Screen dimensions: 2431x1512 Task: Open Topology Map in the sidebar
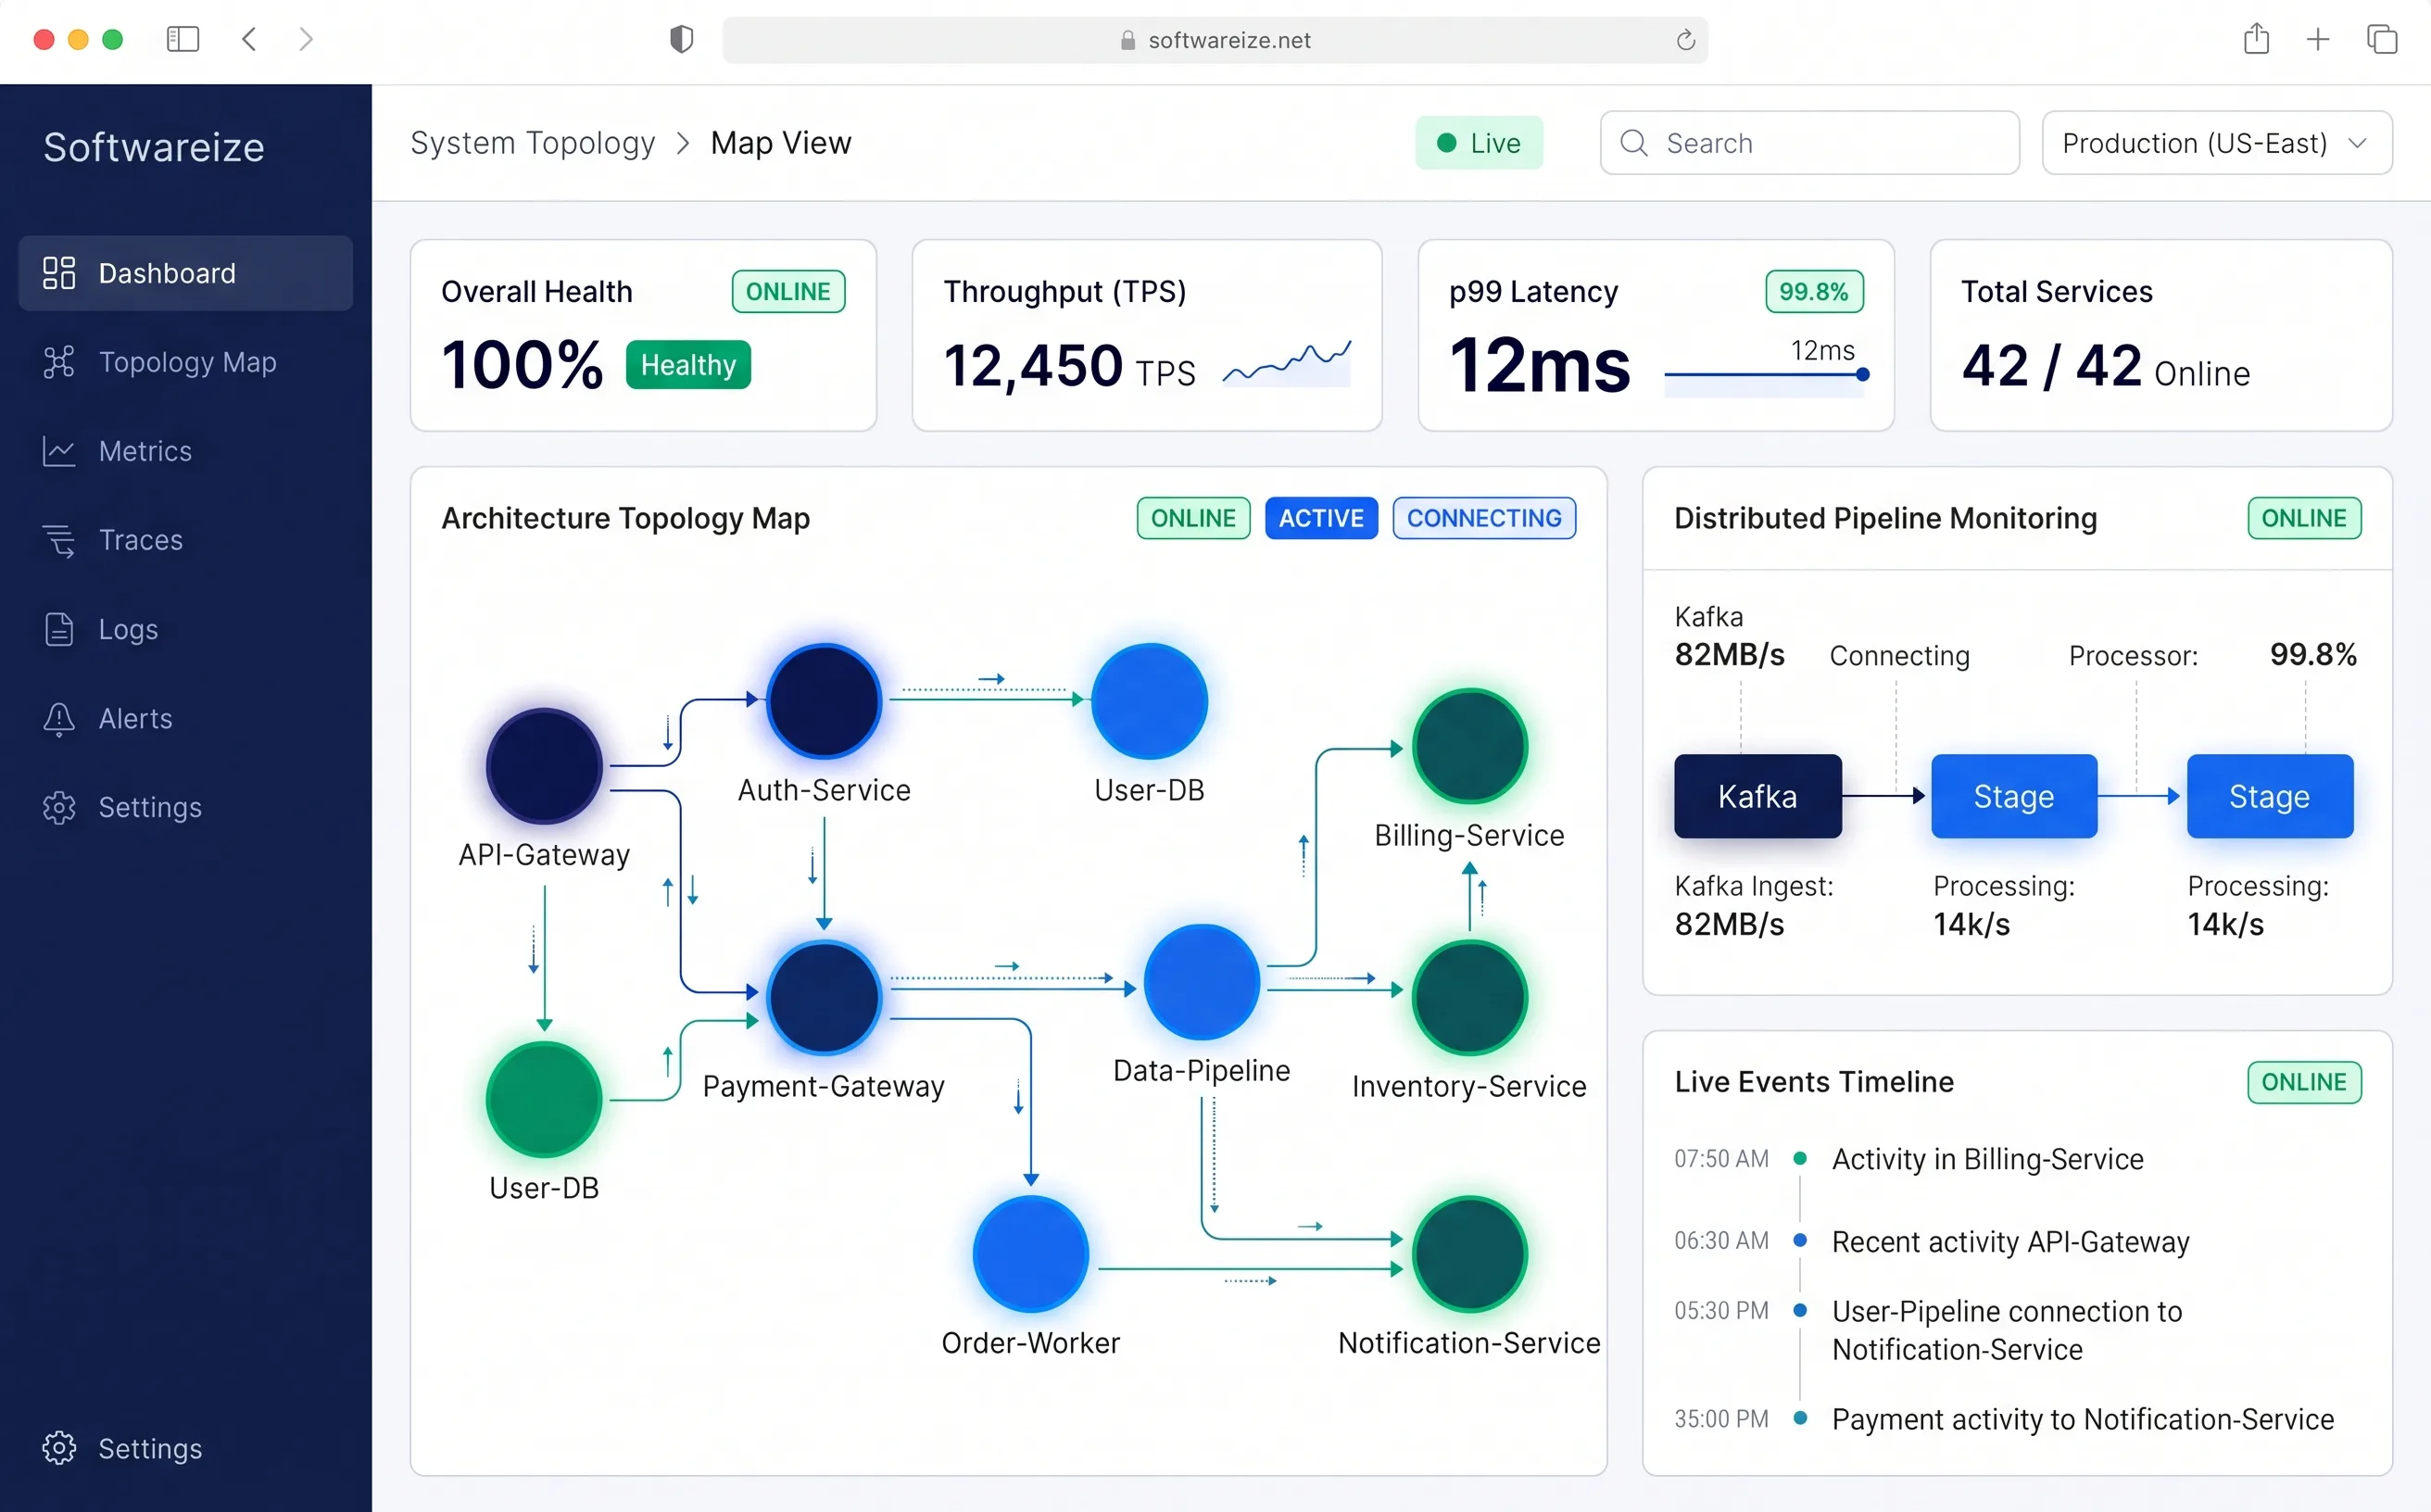click(x=185, y=362)
